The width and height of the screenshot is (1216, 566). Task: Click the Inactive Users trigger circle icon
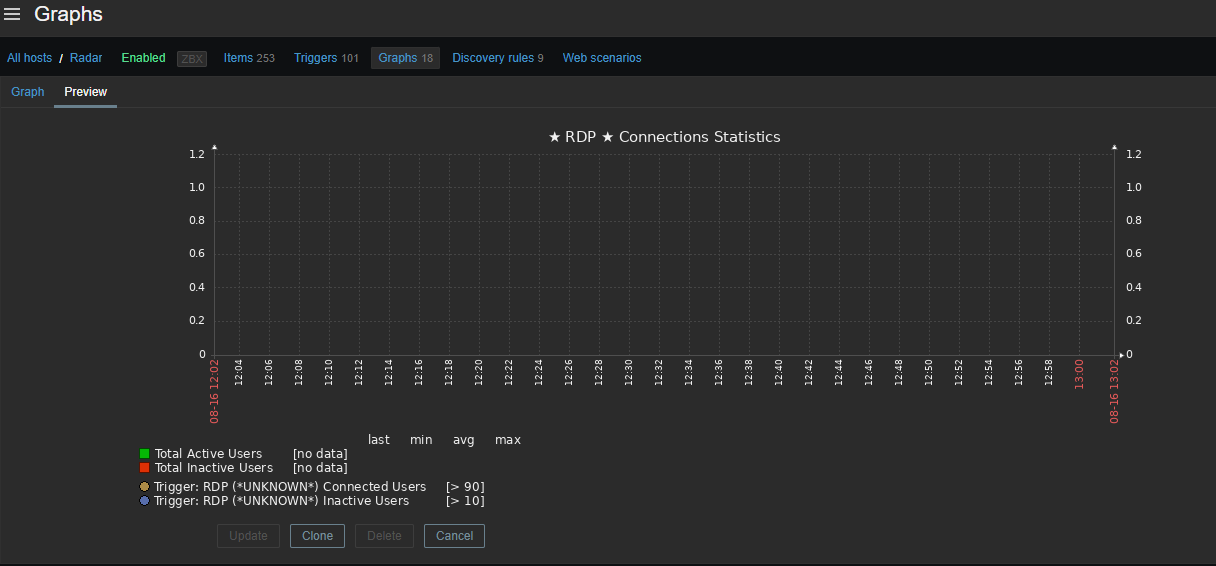tap(145, 501)
